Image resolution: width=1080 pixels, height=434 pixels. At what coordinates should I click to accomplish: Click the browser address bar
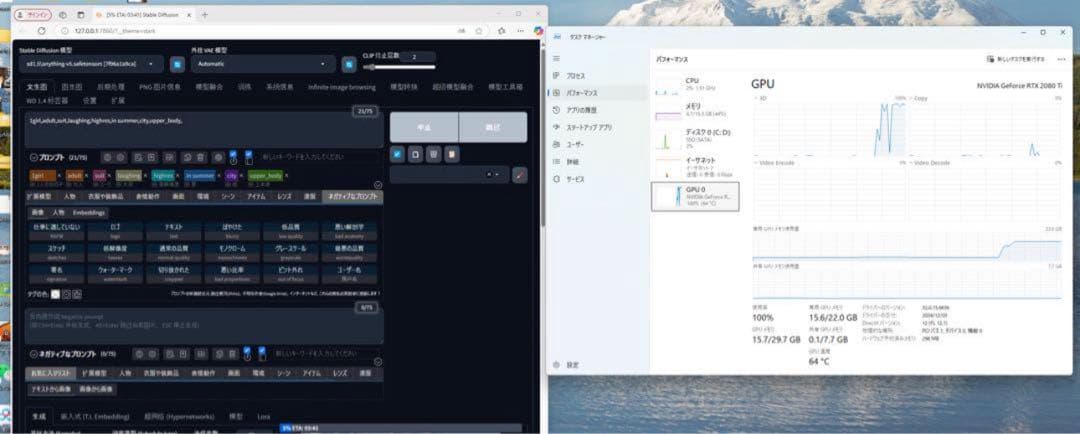(x=255, y=31)
